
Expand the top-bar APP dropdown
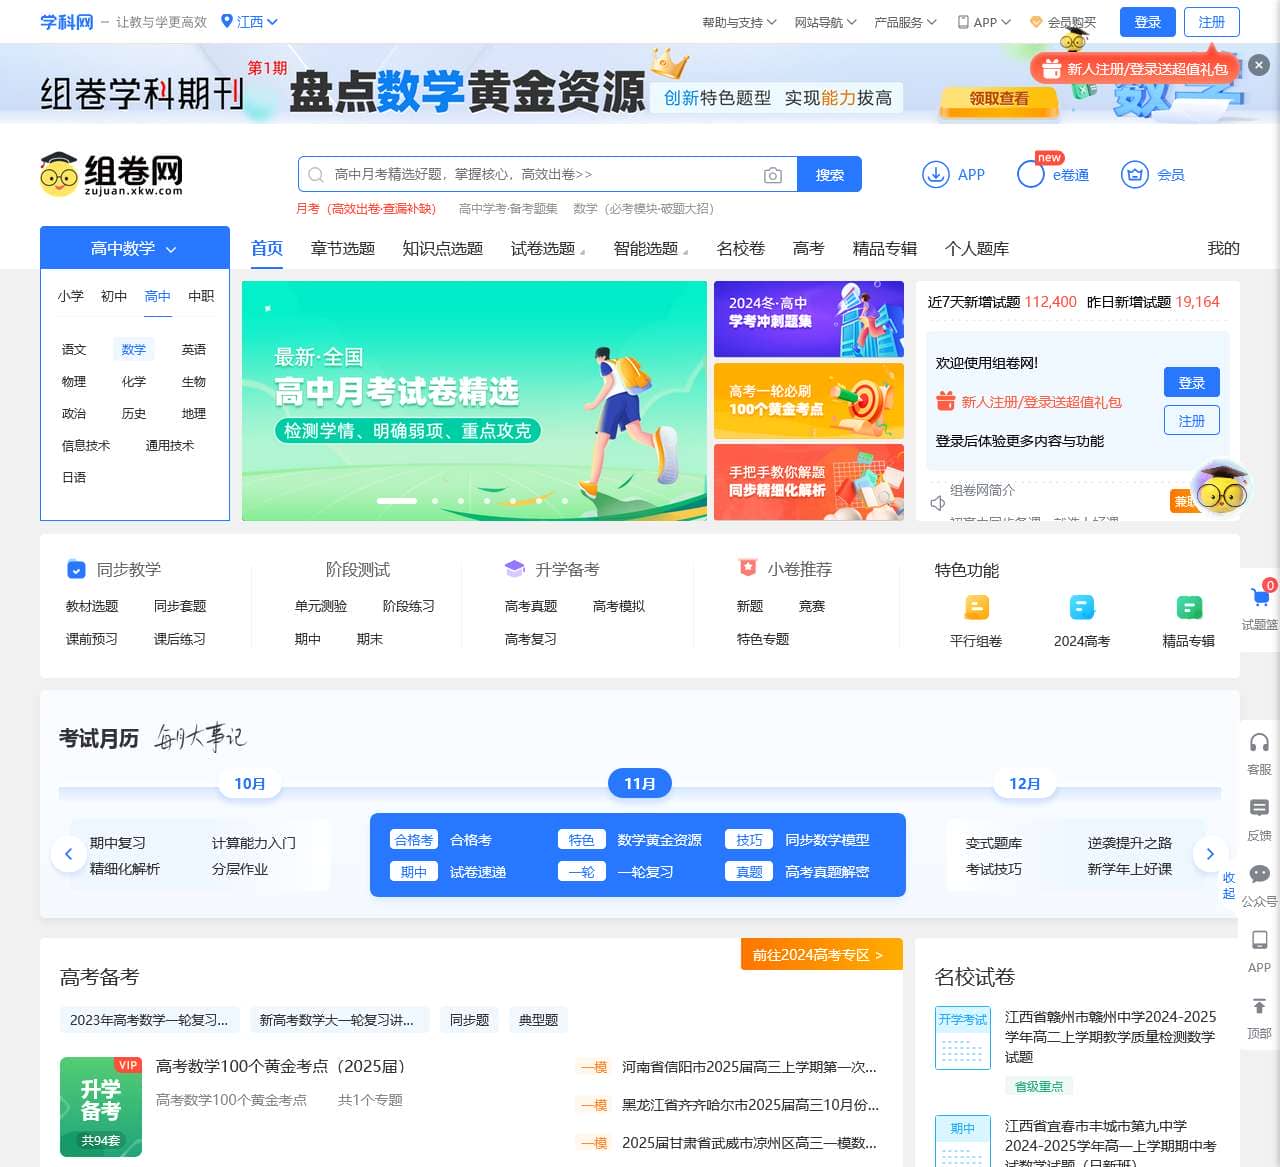coord(984,22)
